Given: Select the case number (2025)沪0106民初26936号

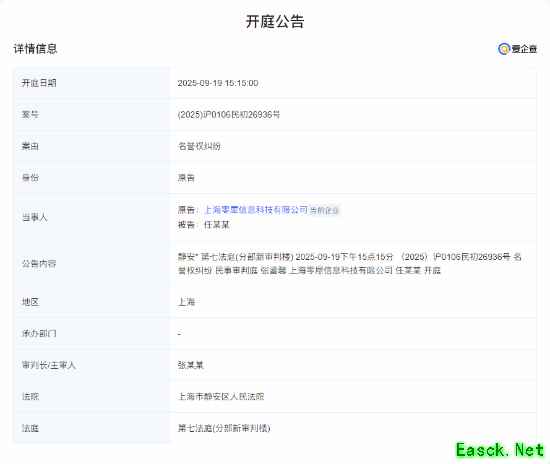Looking at the screenshot, I should 229,115.
